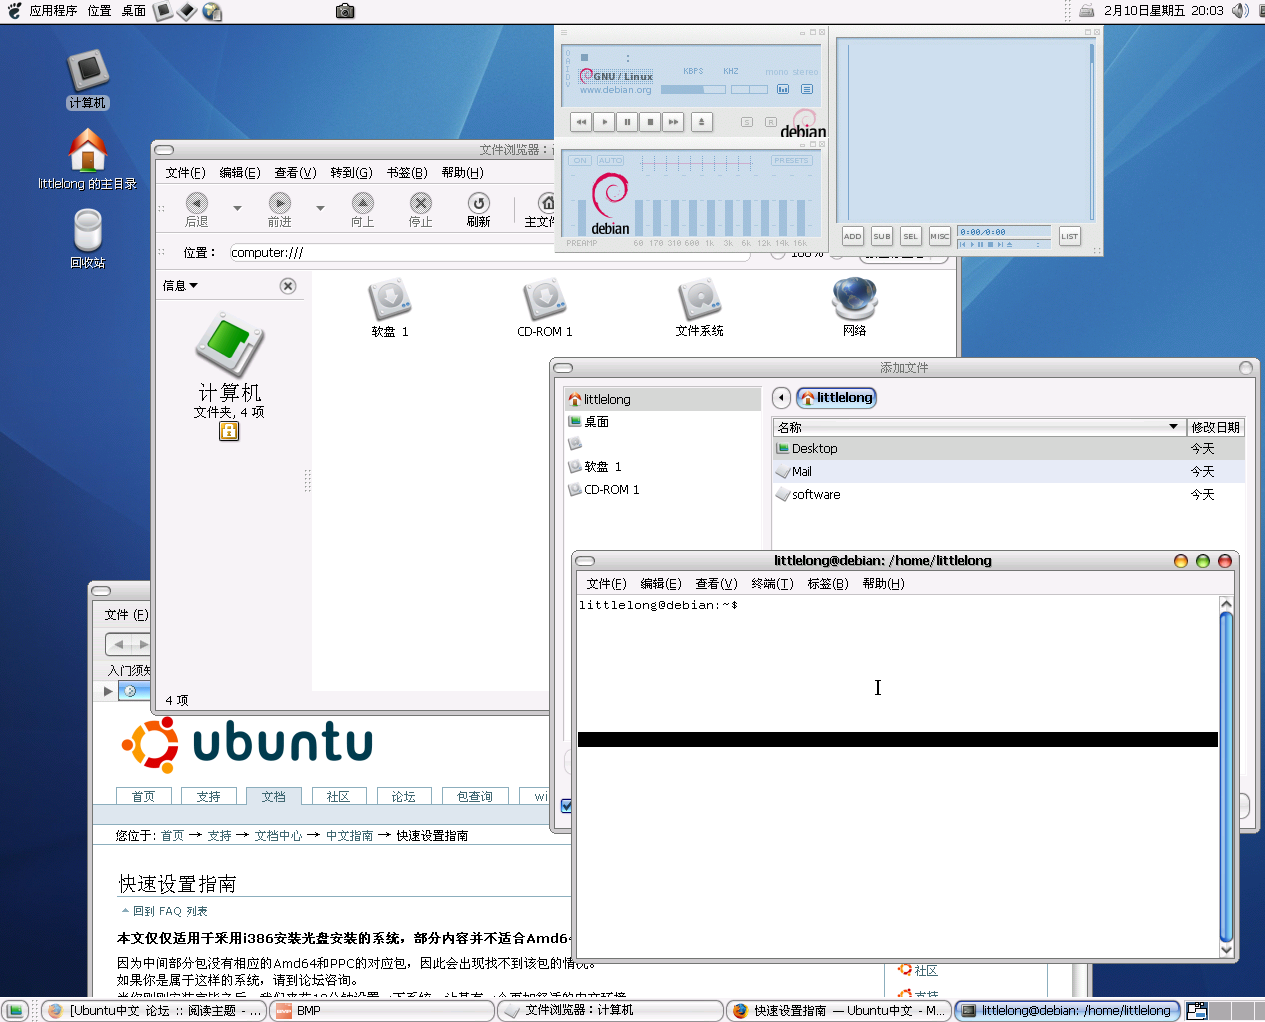Click the eject button in media player

tap(702, 122)
